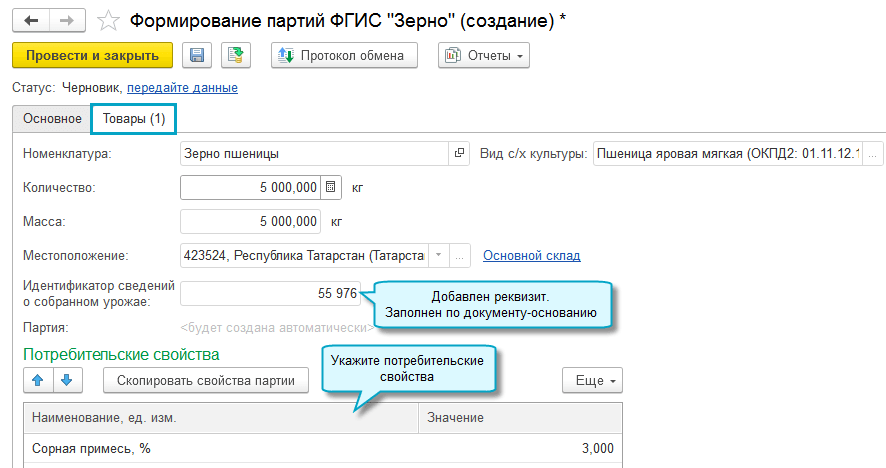The width and height of the screenshot is (886, 468).
Task: Expand the Еще menu
Action: tap(593, 380)
